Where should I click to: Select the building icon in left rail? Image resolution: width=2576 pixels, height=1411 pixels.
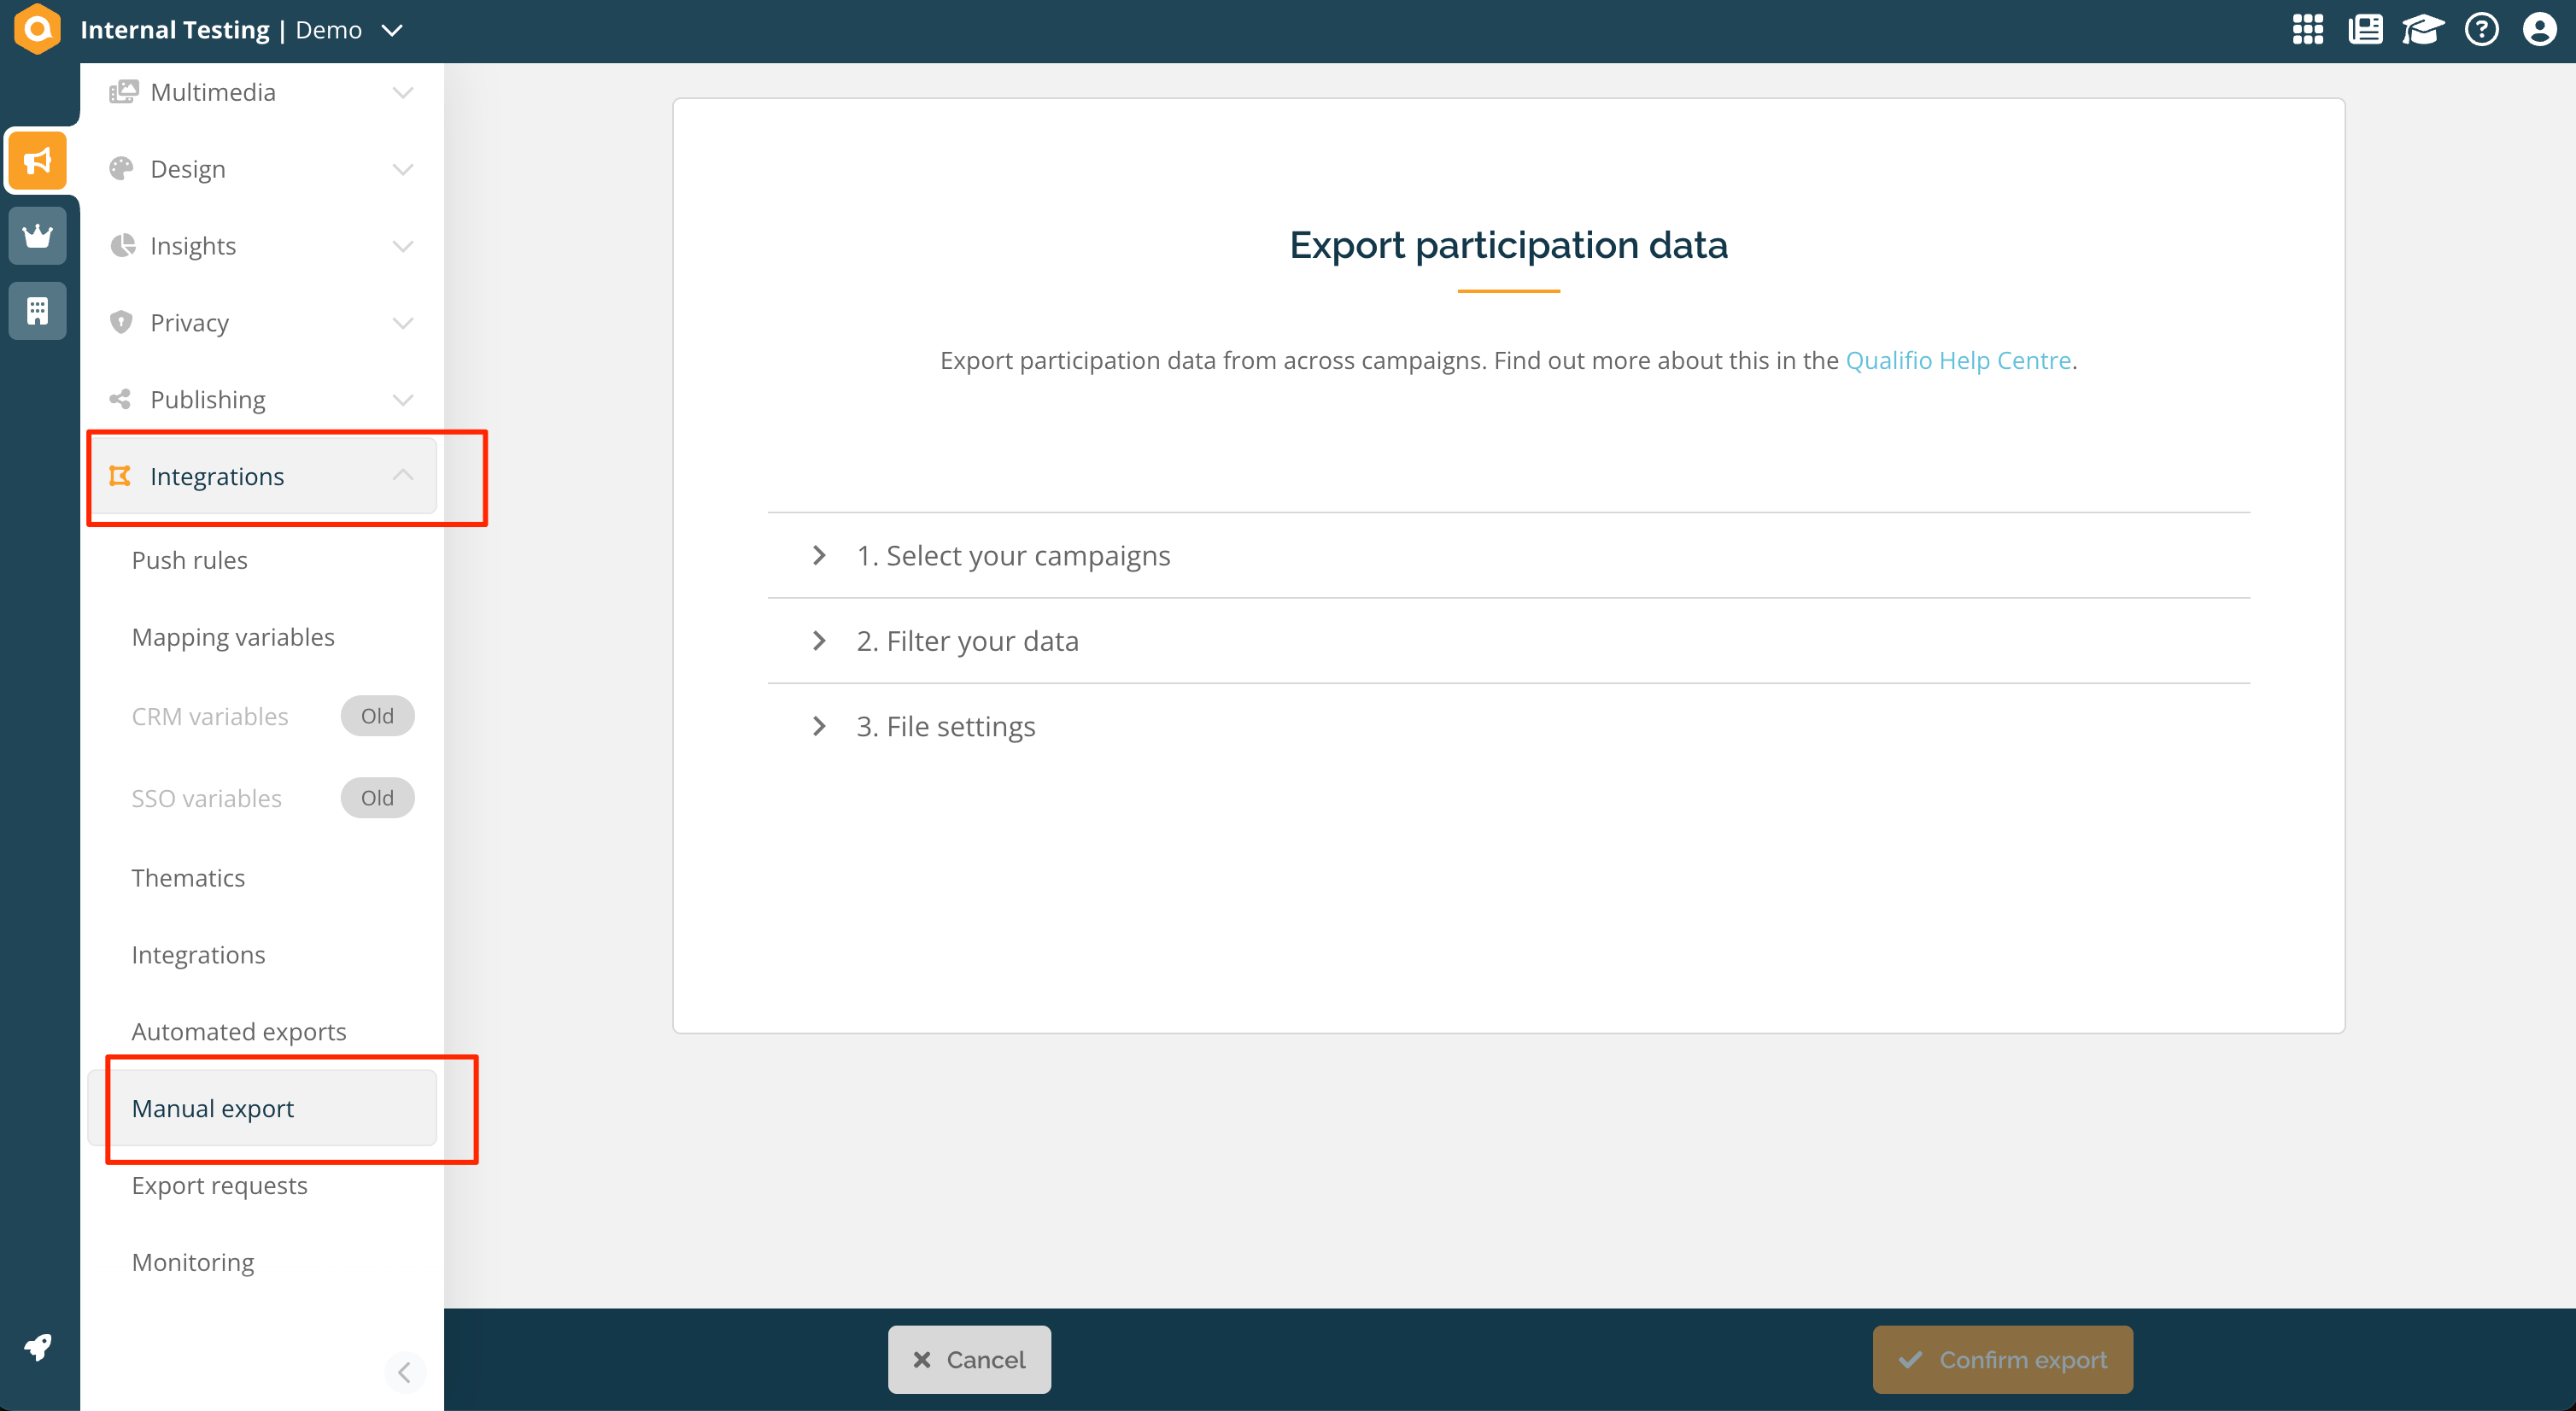[38, 311]
